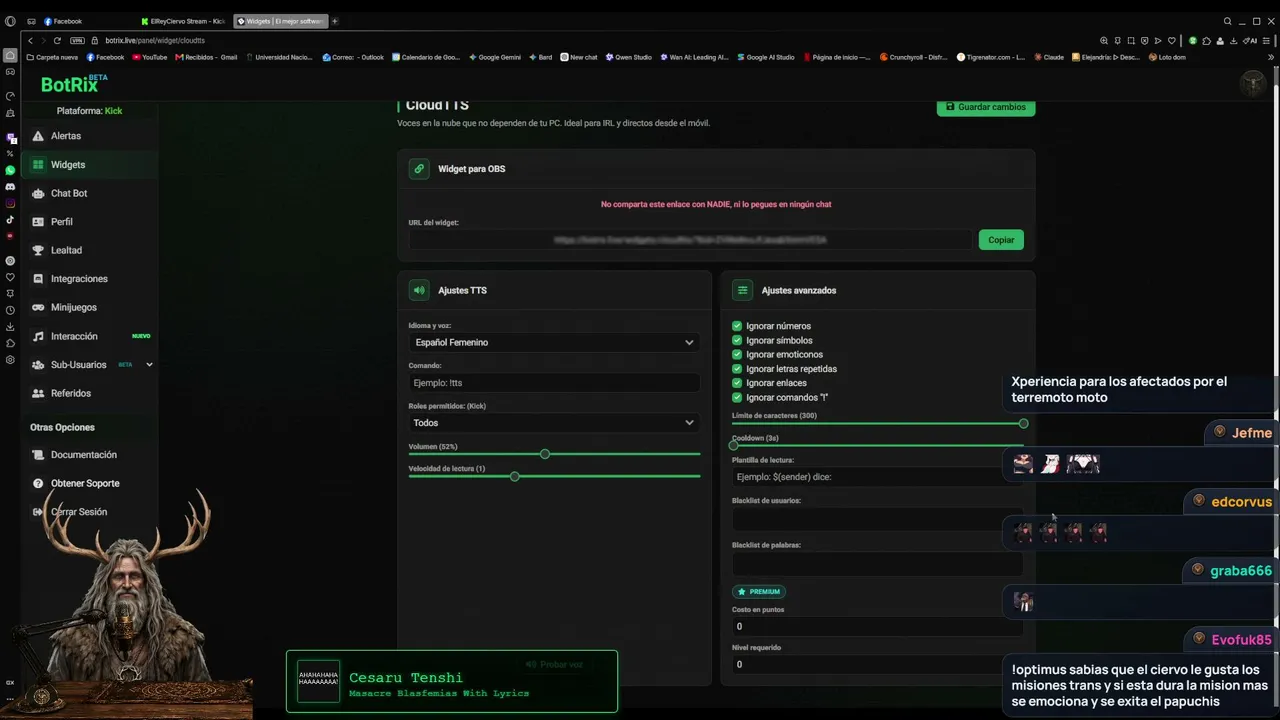Toggle Ignorar símbolos checkbox
The height and width of the screenshot is (720, 1280).
(x=737, y=340)
